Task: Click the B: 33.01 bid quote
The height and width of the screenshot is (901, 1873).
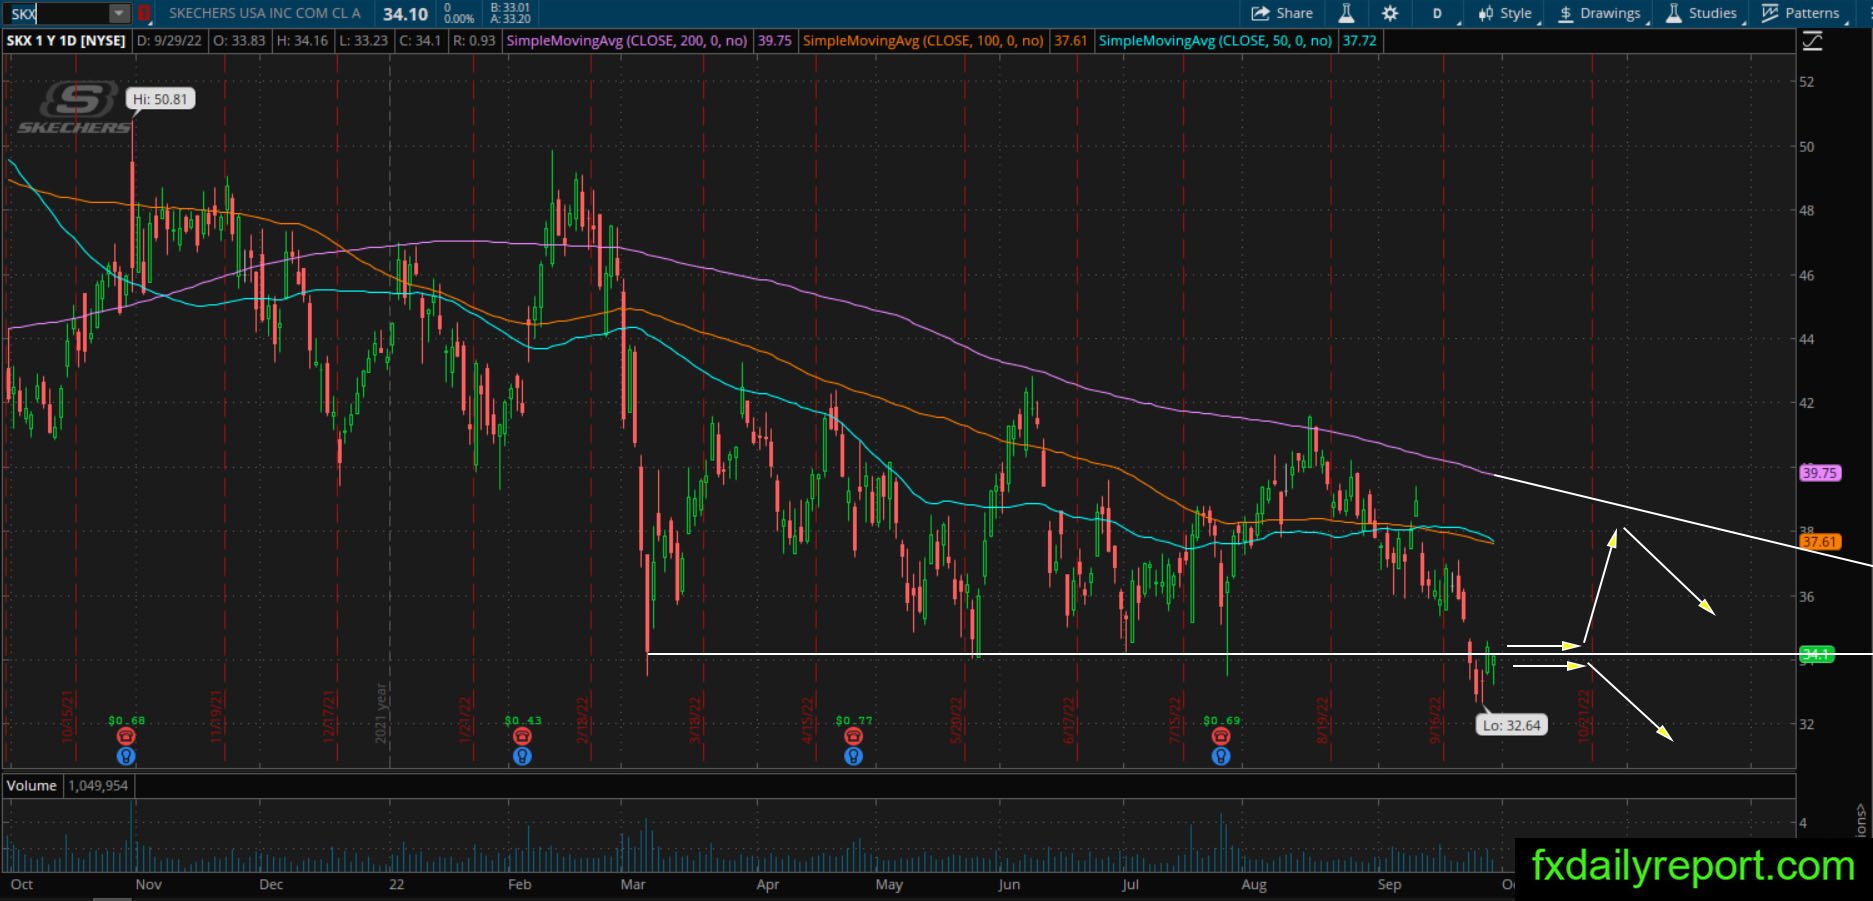Action: (510, 7)
